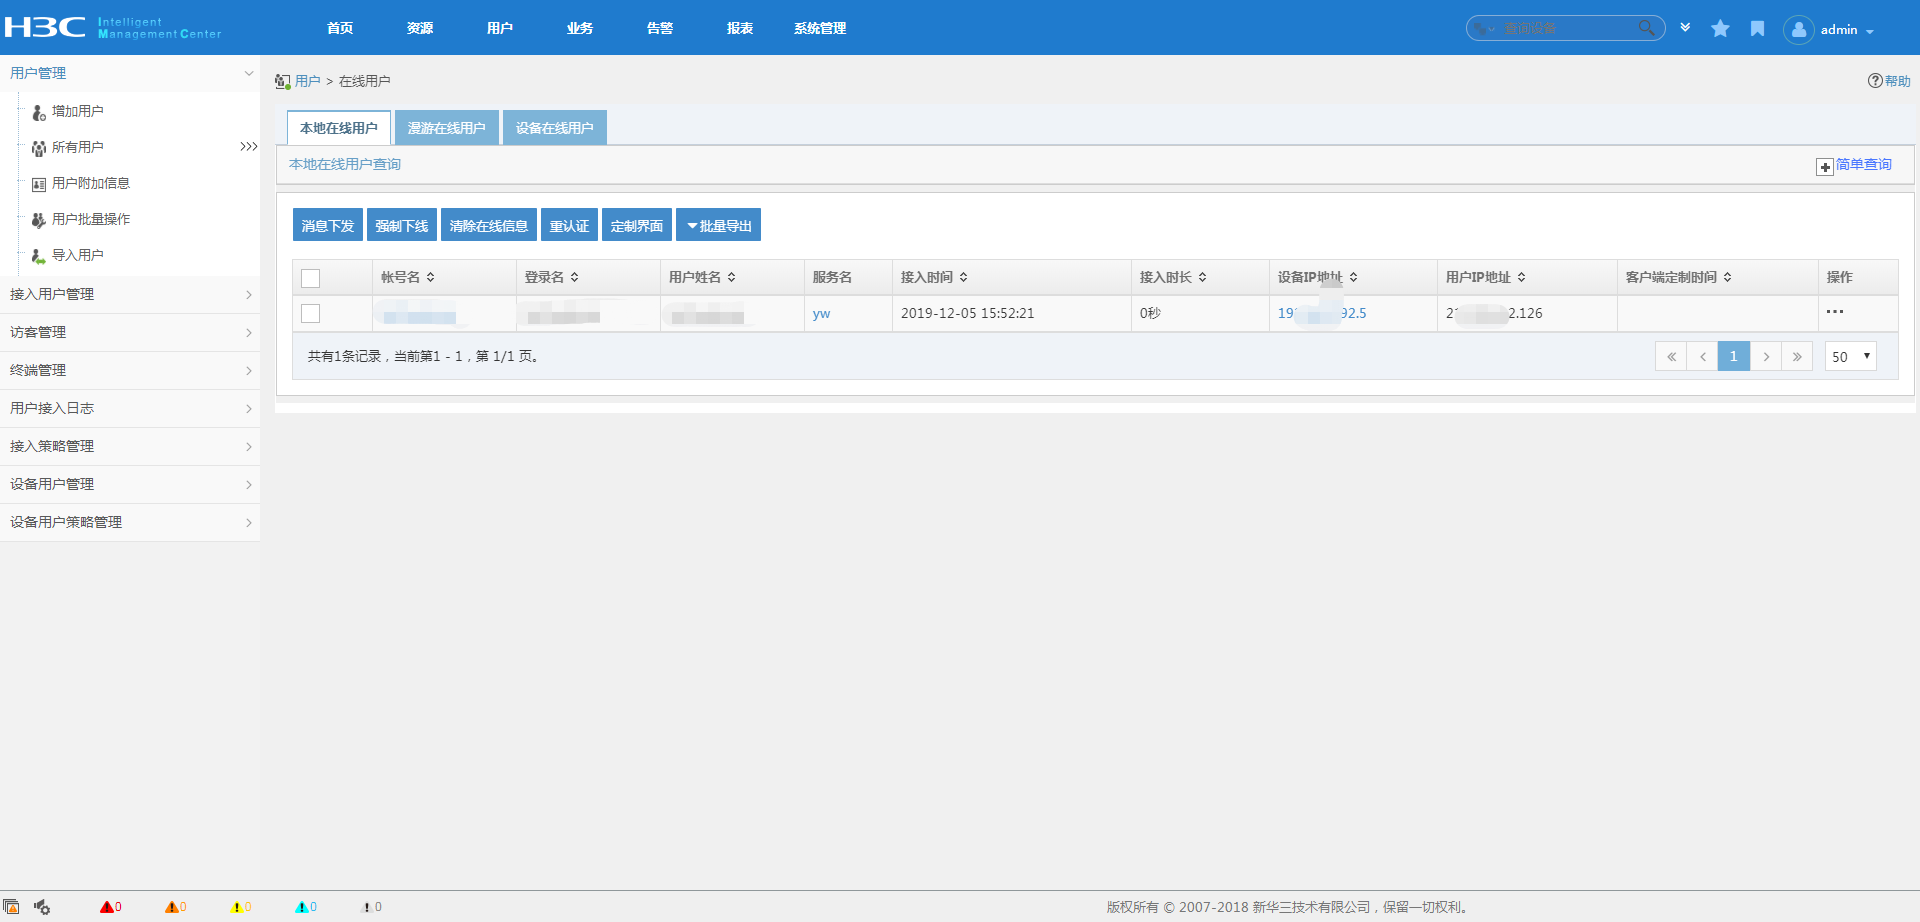Screen dimensions: 1920x922
Task: Click pagination page 1
Action: [x=1734, y=356]
